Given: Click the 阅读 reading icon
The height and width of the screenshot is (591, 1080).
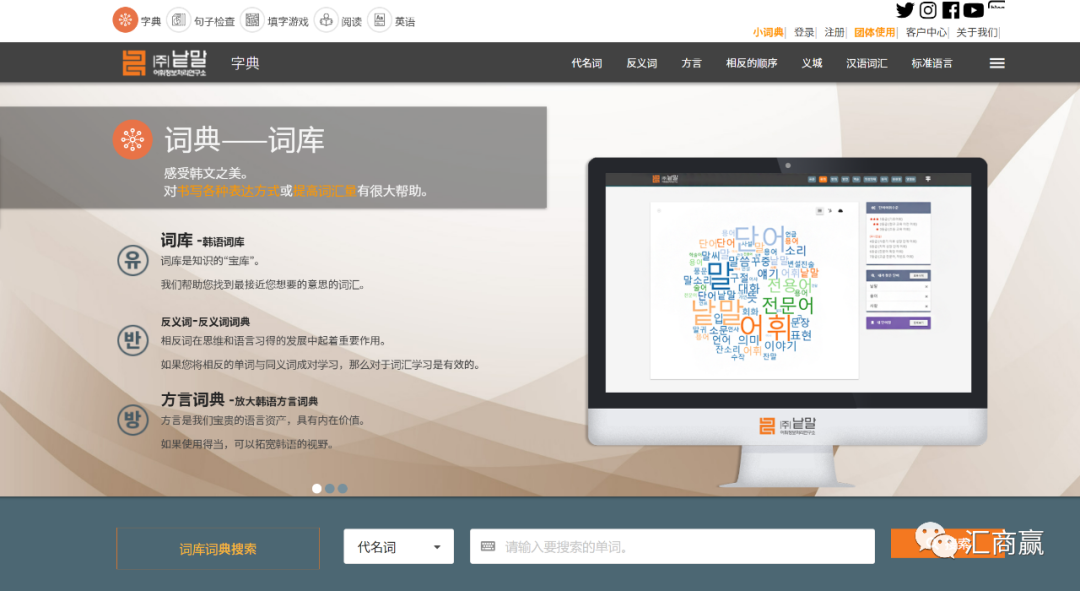Looking at the screenshot, I should click(325, 19).
